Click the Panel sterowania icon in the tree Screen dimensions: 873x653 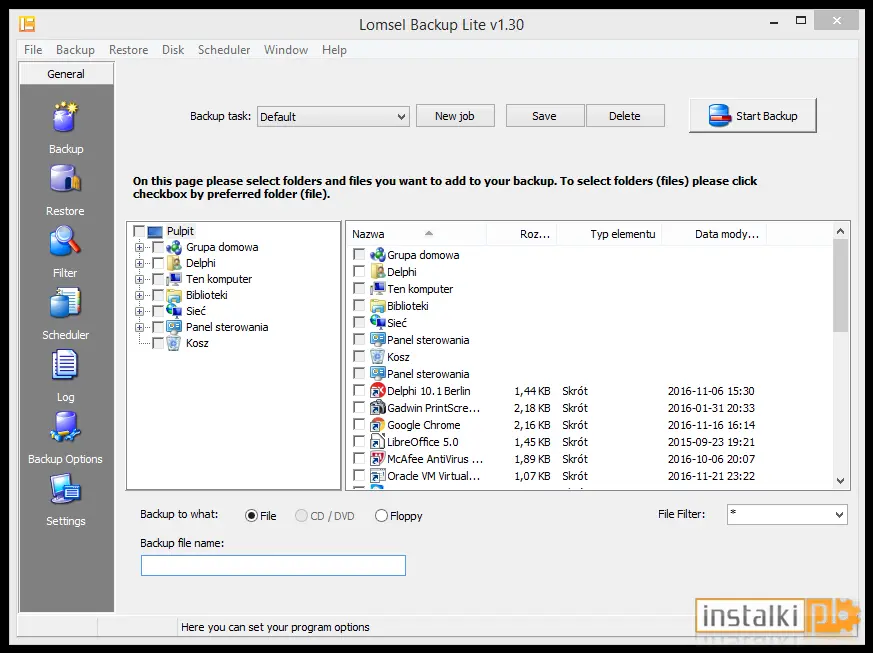click(x=174, y=327)
